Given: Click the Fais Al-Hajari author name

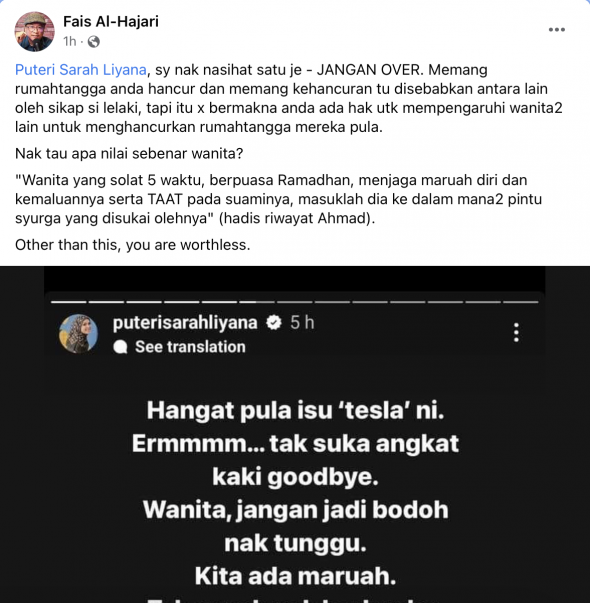Looking at the screenshot, I should coord(111,22).
